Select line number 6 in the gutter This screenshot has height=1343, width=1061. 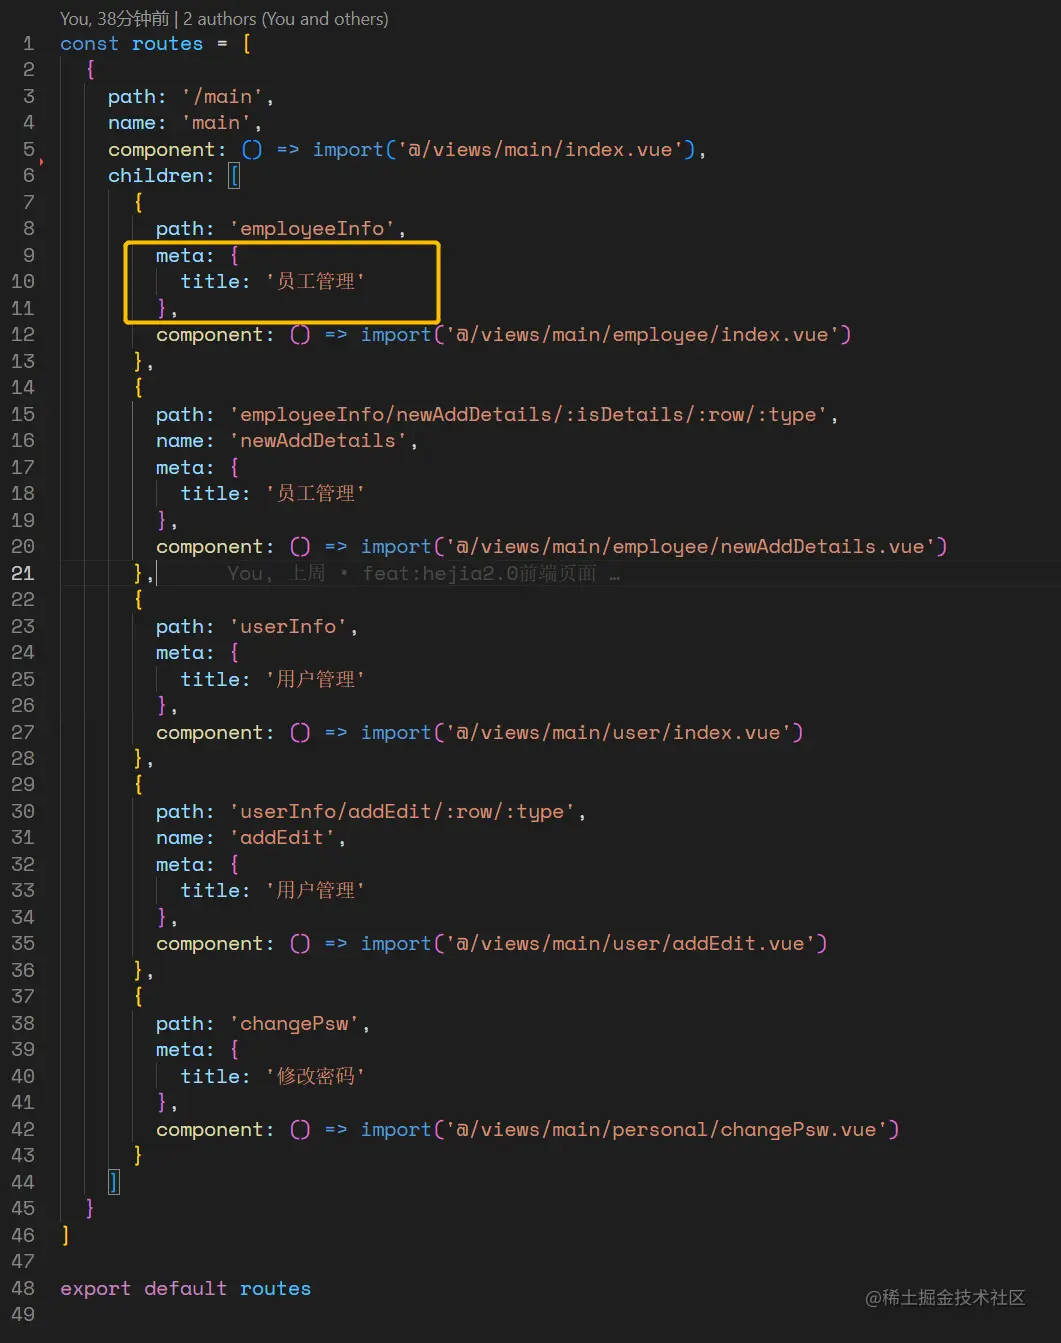pos(29,175)
